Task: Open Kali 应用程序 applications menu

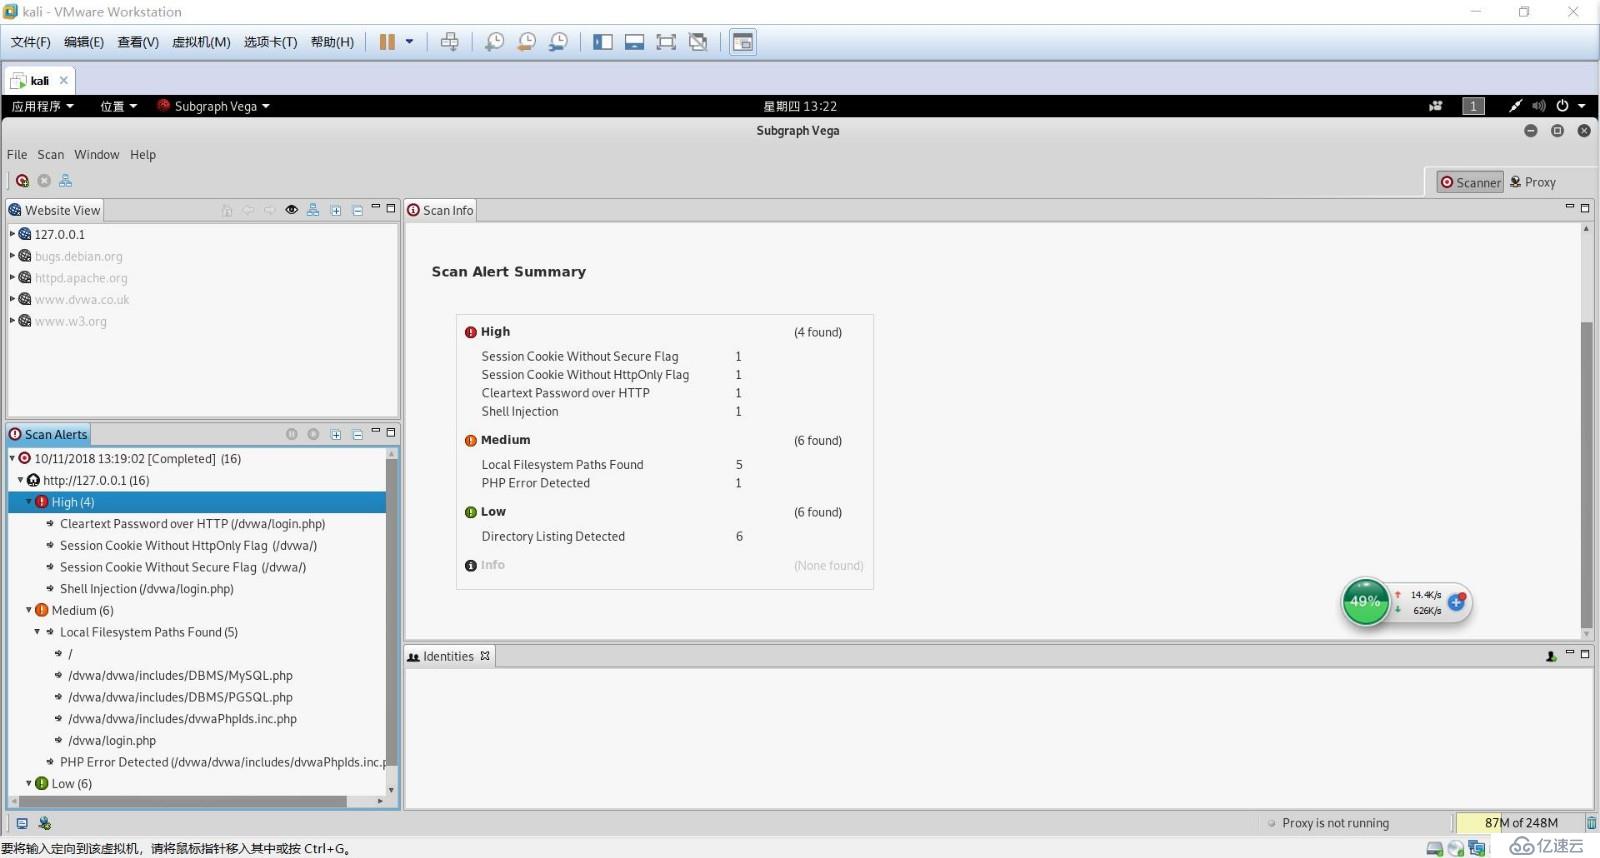Action: pyautogui.click(x=42, y=106)
